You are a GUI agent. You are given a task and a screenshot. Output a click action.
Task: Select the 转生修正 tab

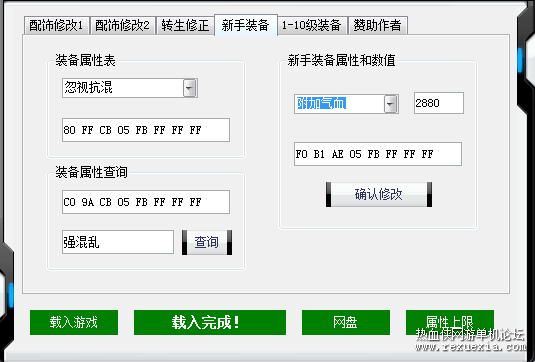pyautogui.click(x=185, y=26)
